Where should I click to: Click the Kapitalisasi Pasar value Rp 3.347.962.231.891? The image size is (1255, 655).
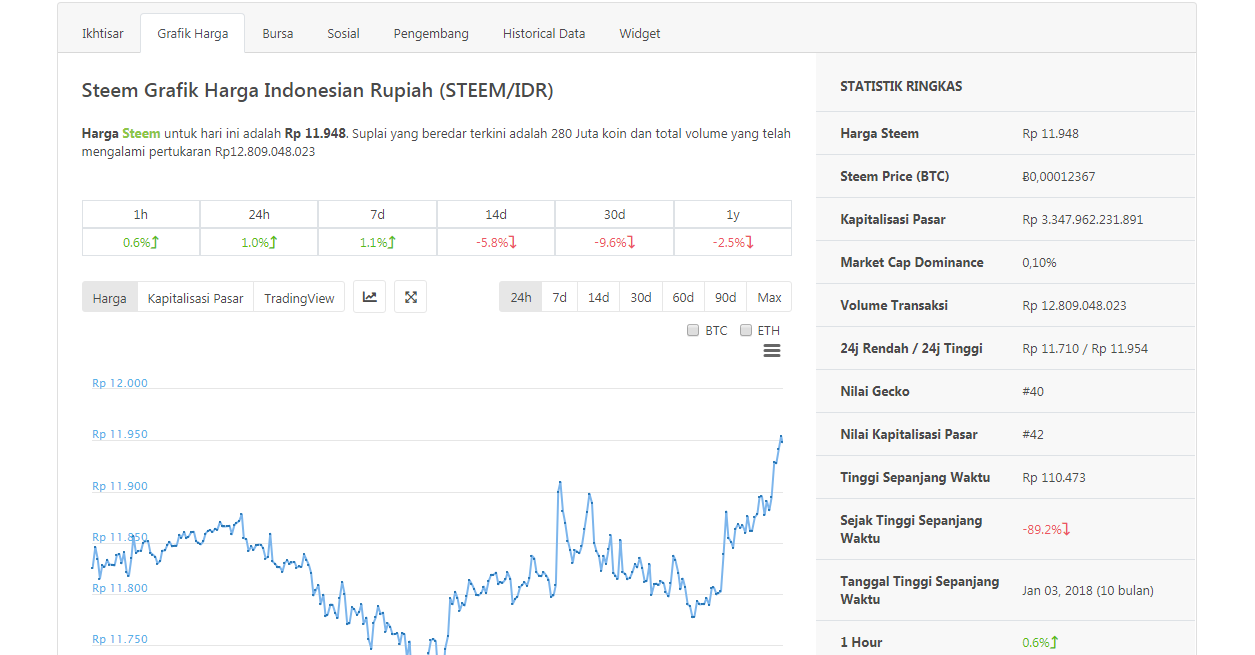[1083, 219]
